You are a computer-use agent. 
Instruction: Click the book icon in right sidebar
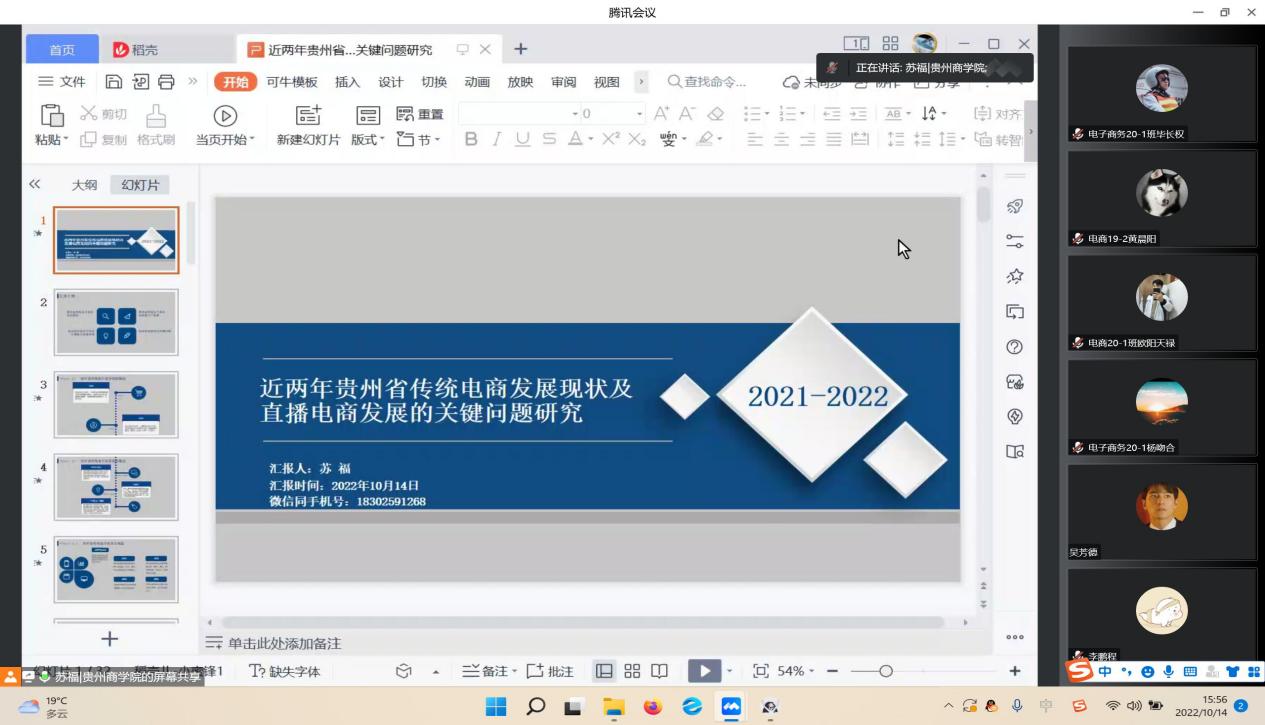coord(1014,451)
